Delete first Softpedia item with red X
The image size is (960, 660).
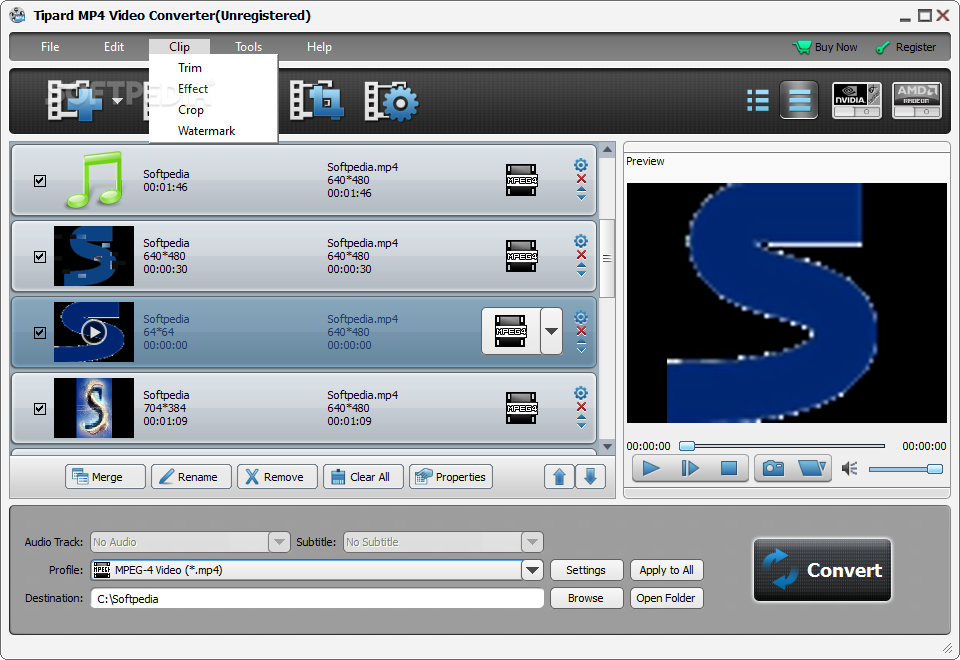(x=581, y=179)
